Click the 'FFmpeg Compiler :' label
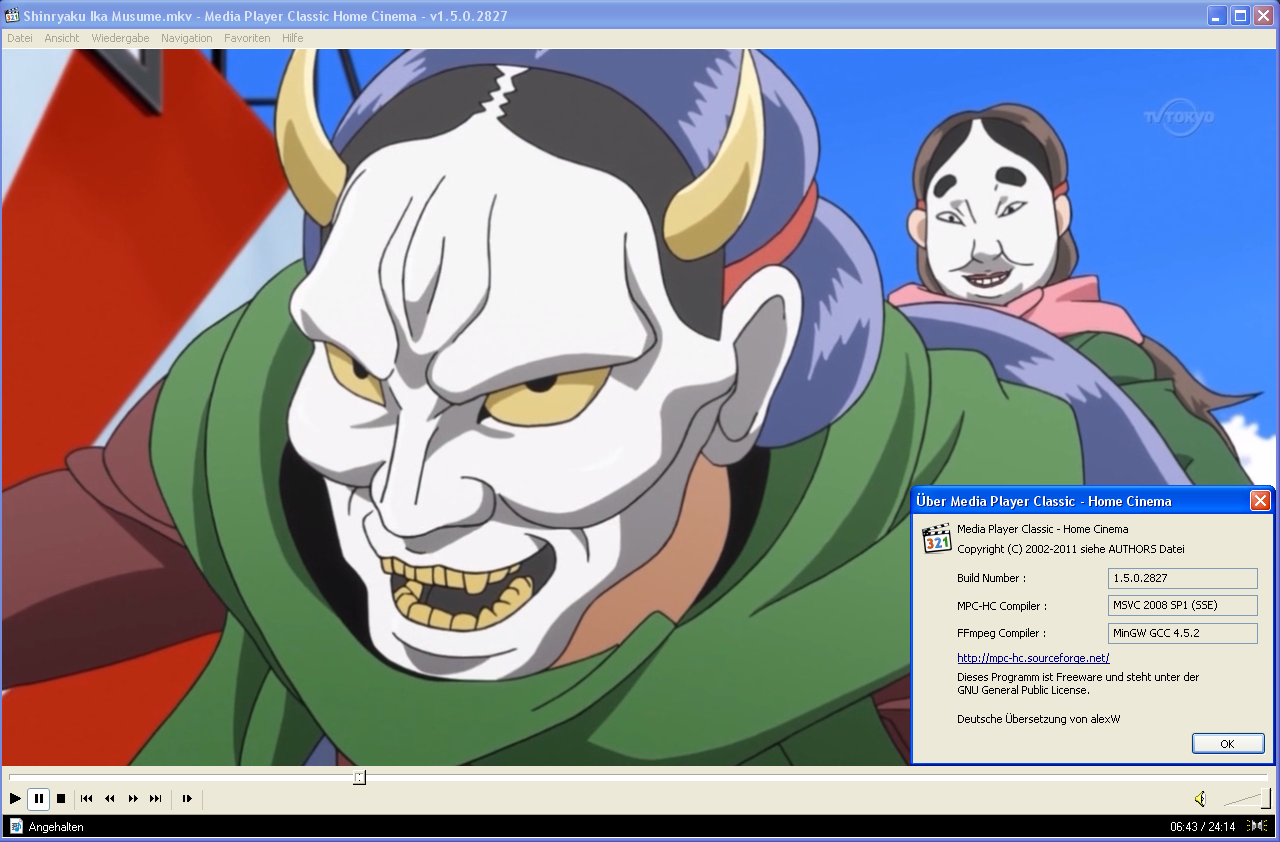This screenshot has height=842, width=1280. click(x=1001, y=633)
